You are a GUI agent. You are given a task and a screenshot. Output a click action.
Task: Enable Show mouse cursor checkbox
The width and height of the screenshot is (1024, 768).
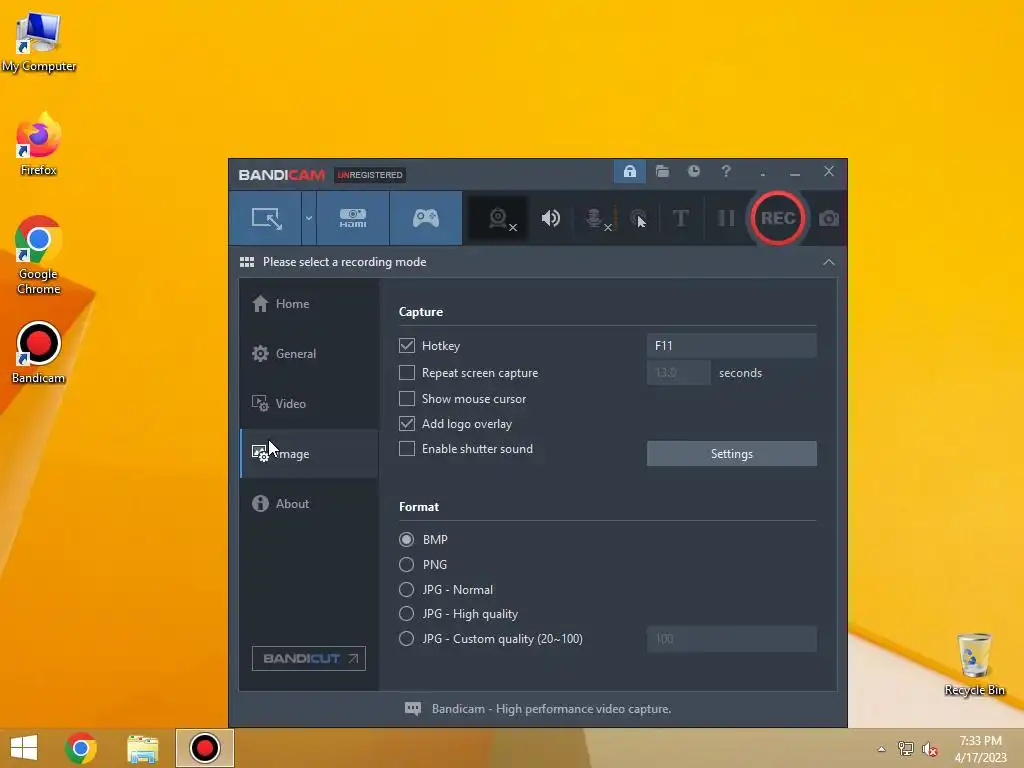(407, 398)
